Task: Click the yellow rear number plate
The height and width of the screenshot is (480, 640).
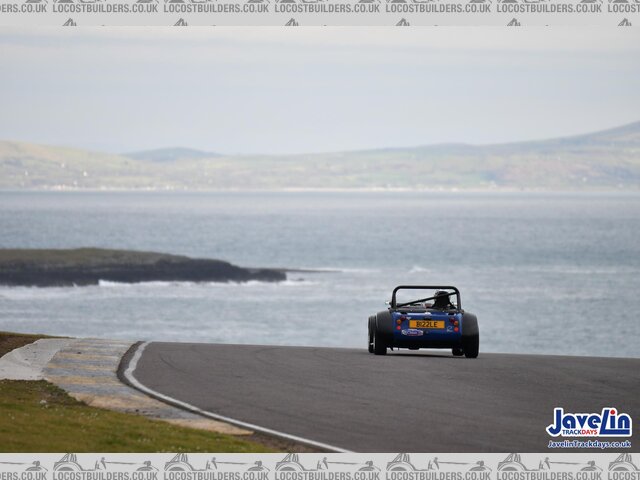Action: tap(426, 324)
